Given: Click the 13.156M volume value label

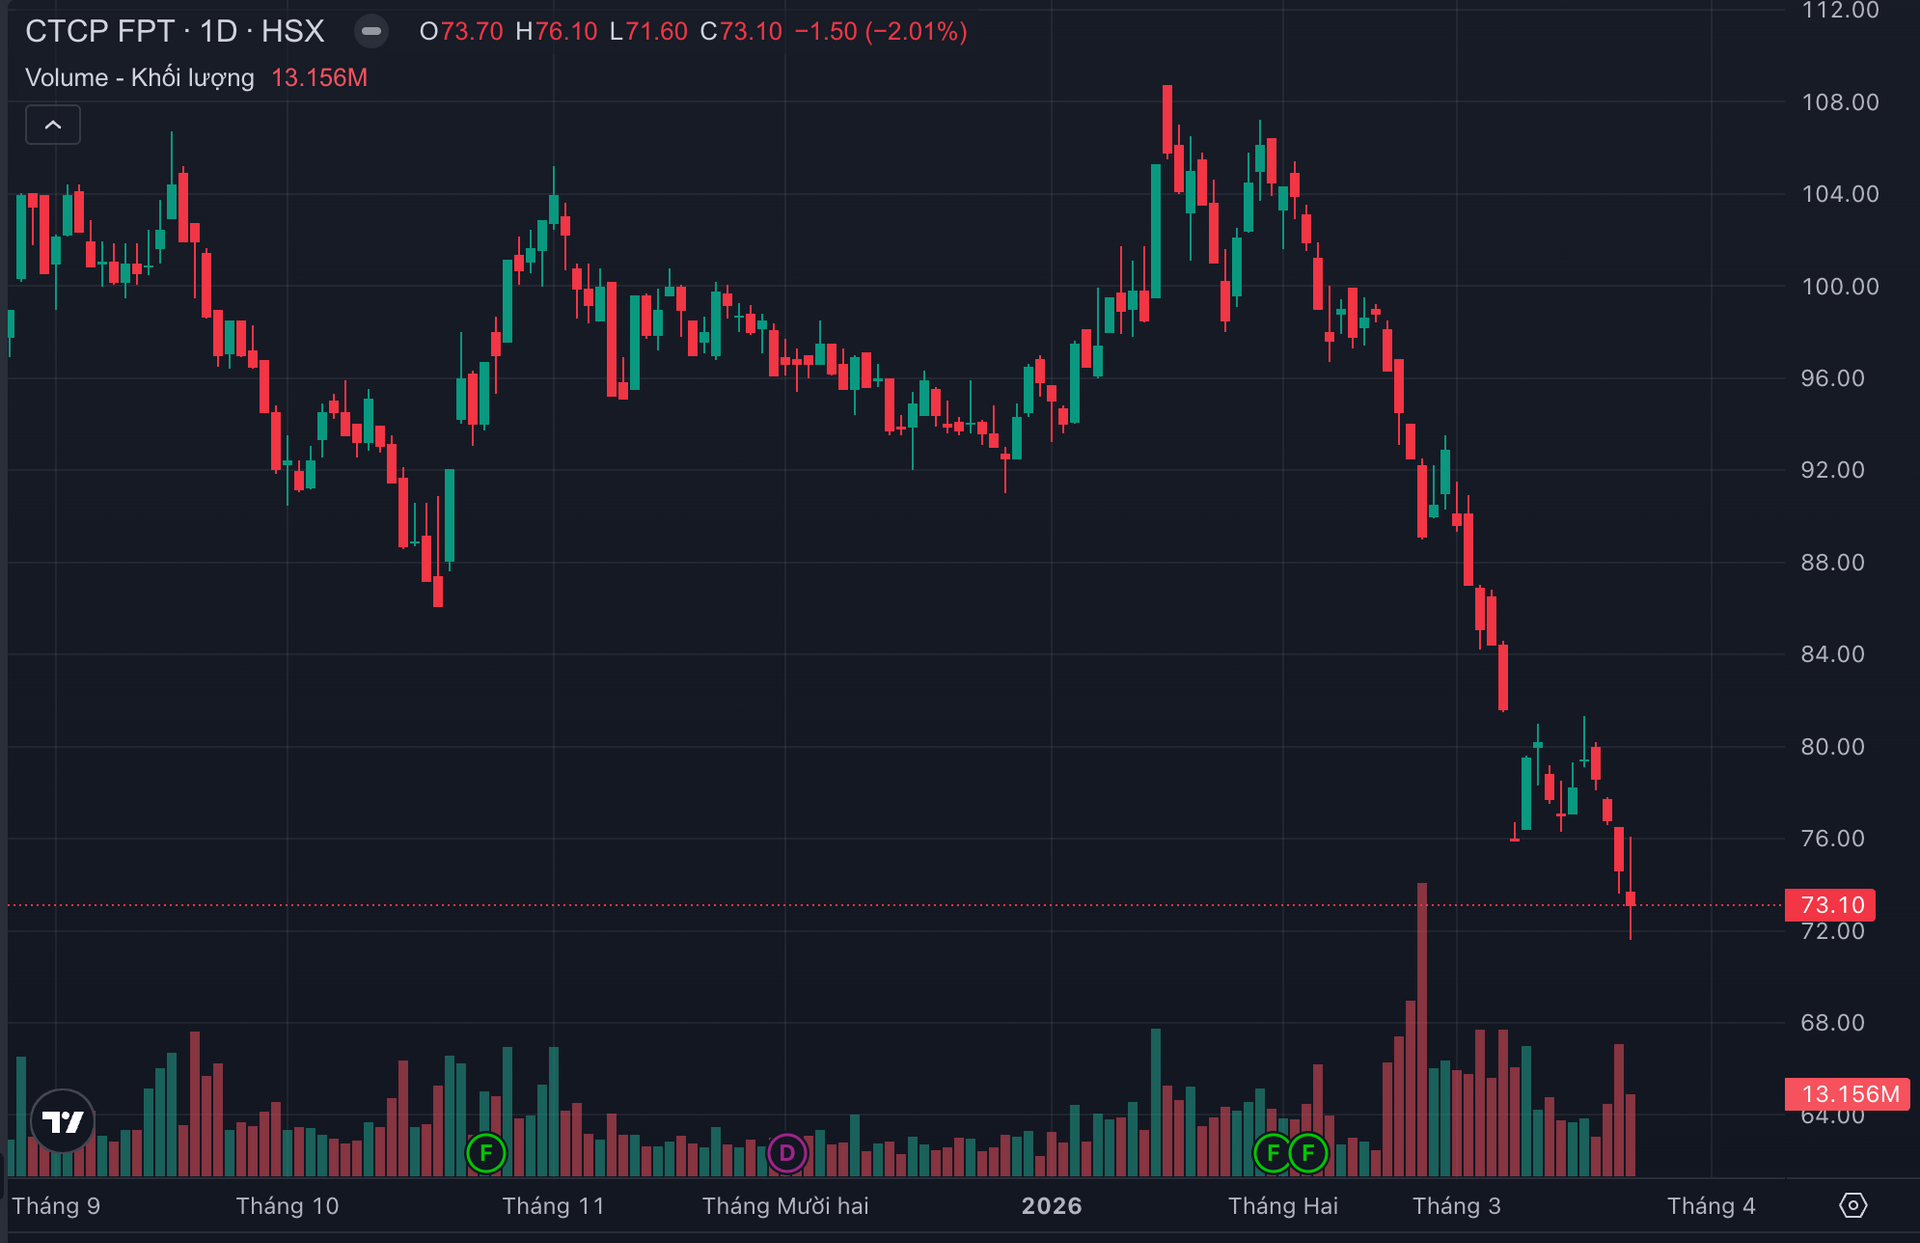Looking at the screenshot, I should [1848, 1094].
